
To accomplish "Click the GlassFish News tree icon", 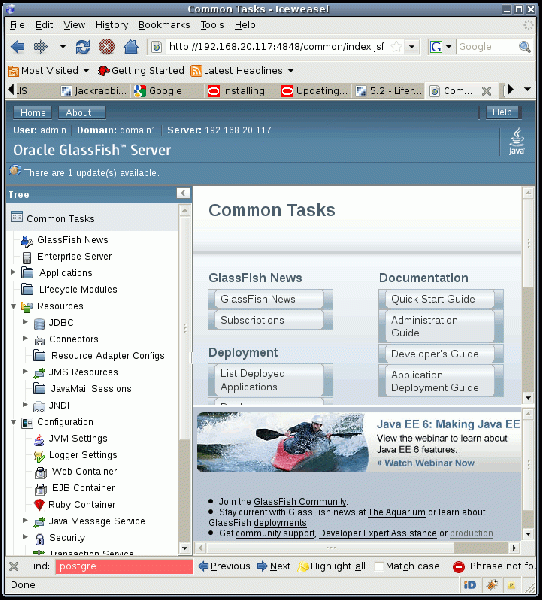I will coord(26,241).
